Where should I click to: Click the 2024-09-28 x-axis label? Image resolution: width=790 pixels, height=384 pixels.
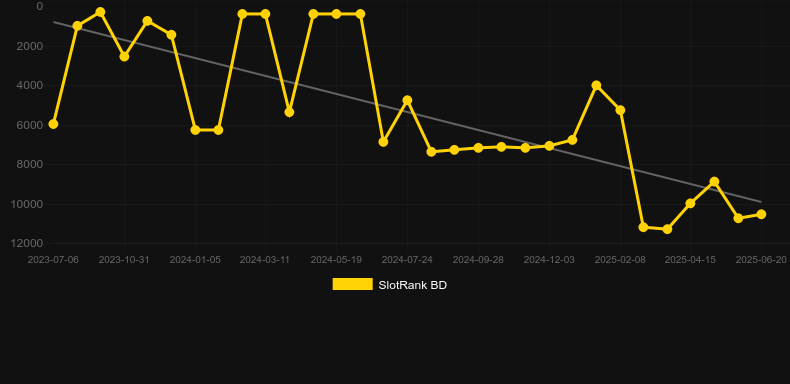[478, 260]
